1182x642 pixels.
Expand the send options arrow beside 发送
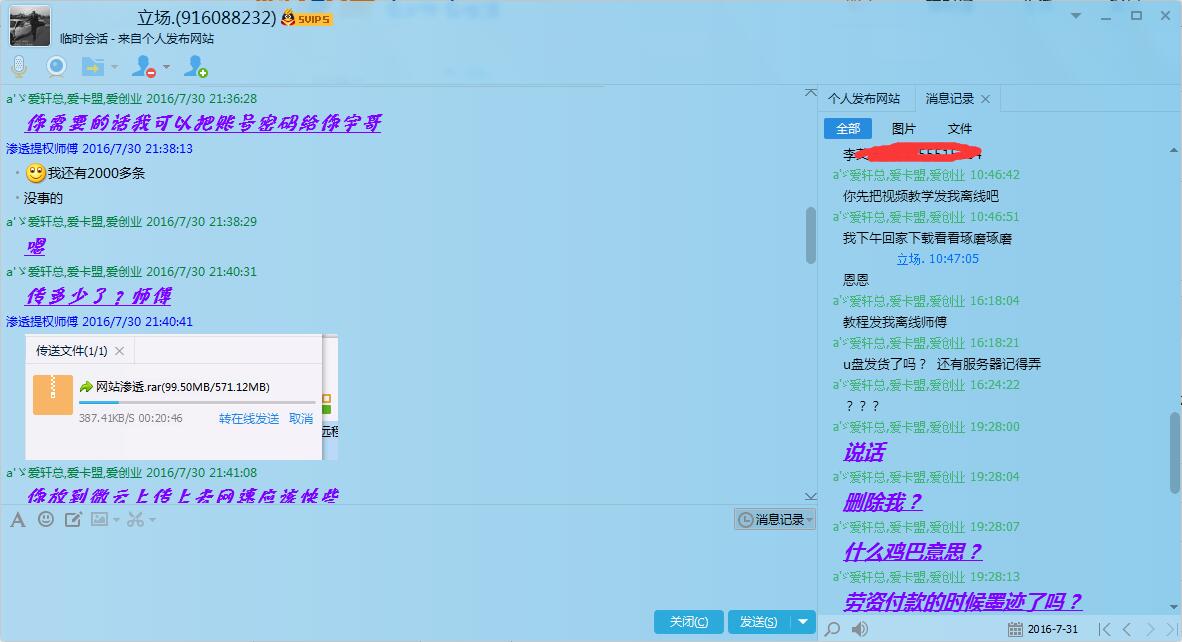[x=802, y=622]
